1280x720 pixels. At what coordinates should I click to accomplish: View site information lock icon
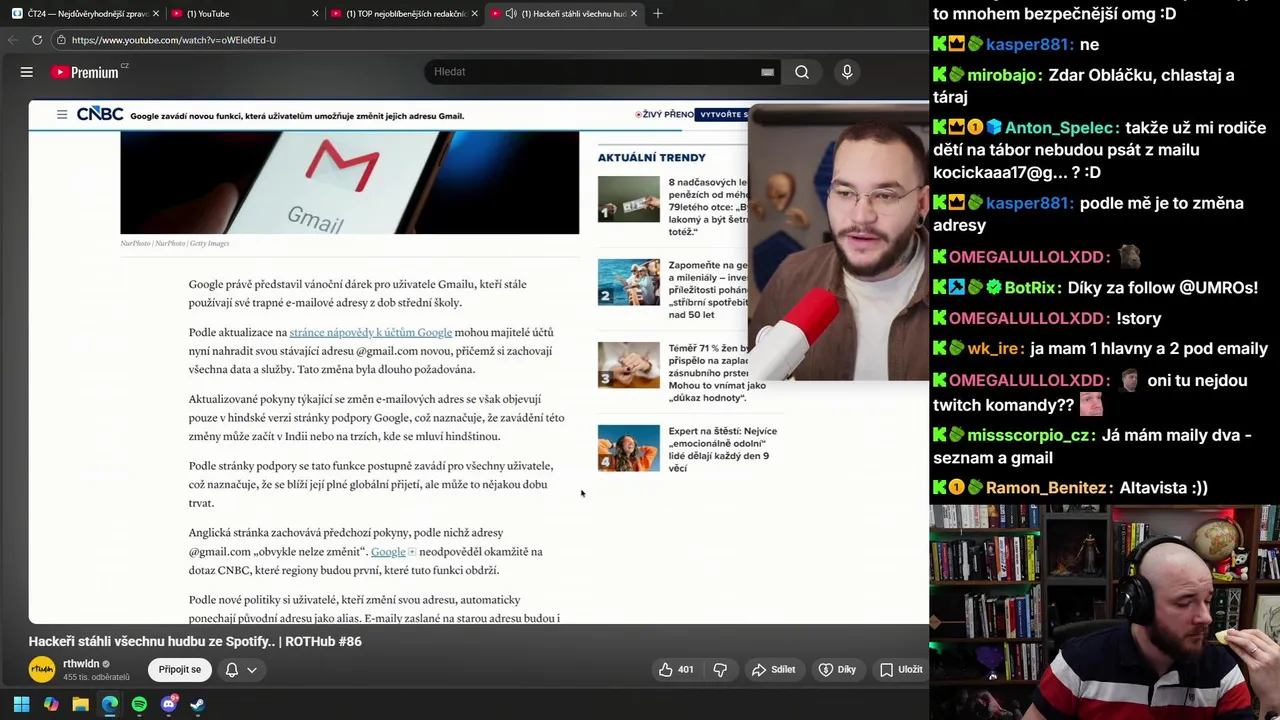pyautogui.click(x=61, y=40)
